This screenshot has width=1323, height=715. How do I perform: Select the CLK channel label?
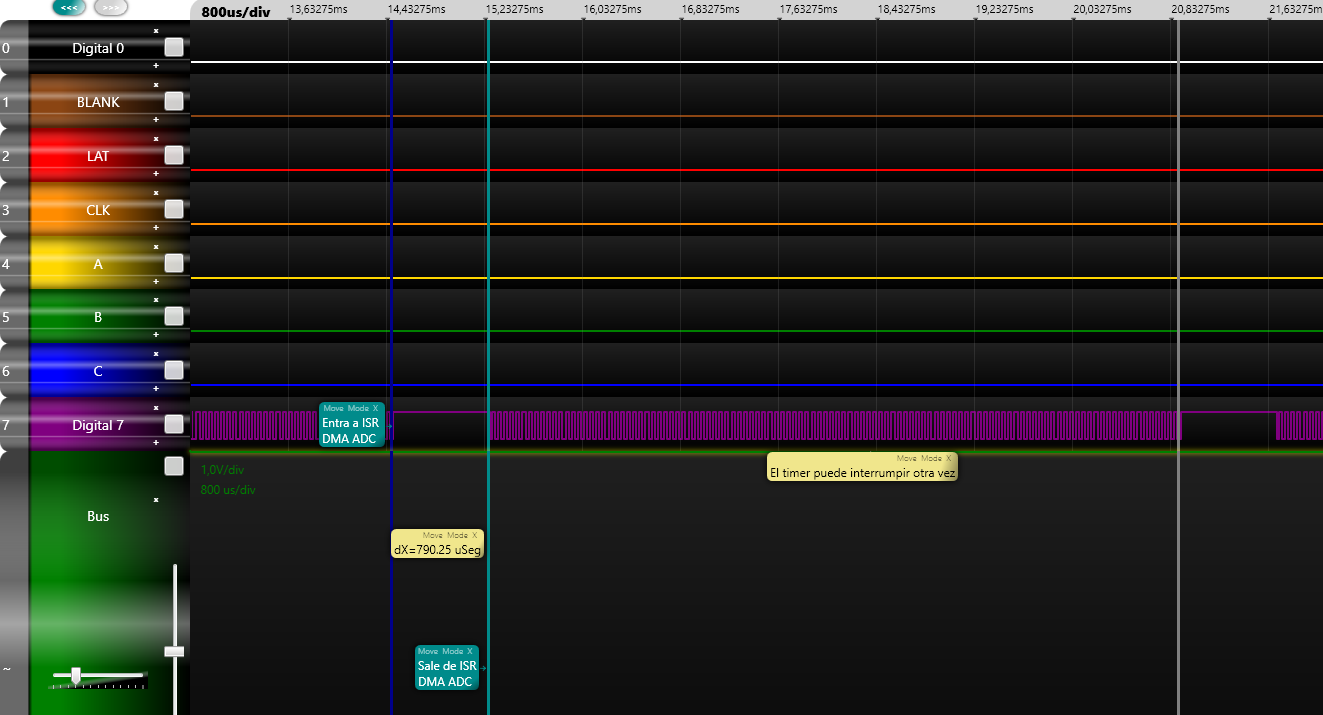click(98, 210)
